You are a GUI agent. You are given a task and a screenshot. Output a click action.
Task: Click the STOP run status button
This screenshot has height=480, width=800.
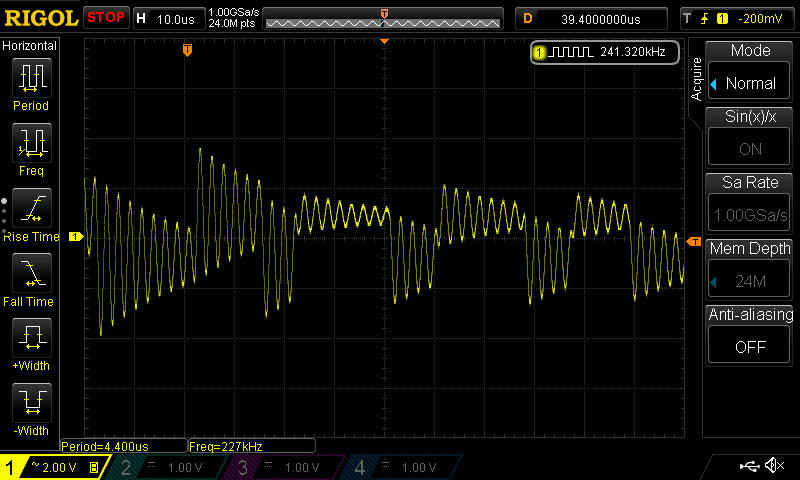[106, 18]
